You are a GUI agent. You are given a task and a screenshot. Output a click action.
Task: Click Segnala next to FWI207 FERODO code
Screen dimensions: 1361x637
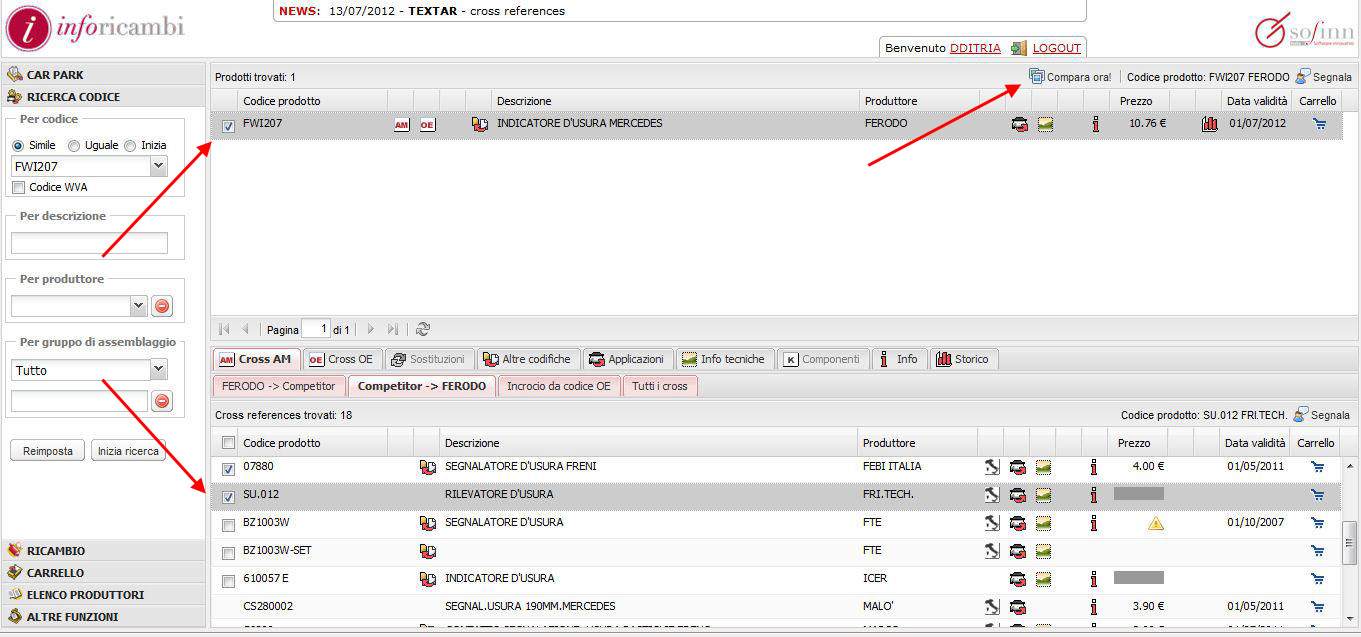[1323, 77]
